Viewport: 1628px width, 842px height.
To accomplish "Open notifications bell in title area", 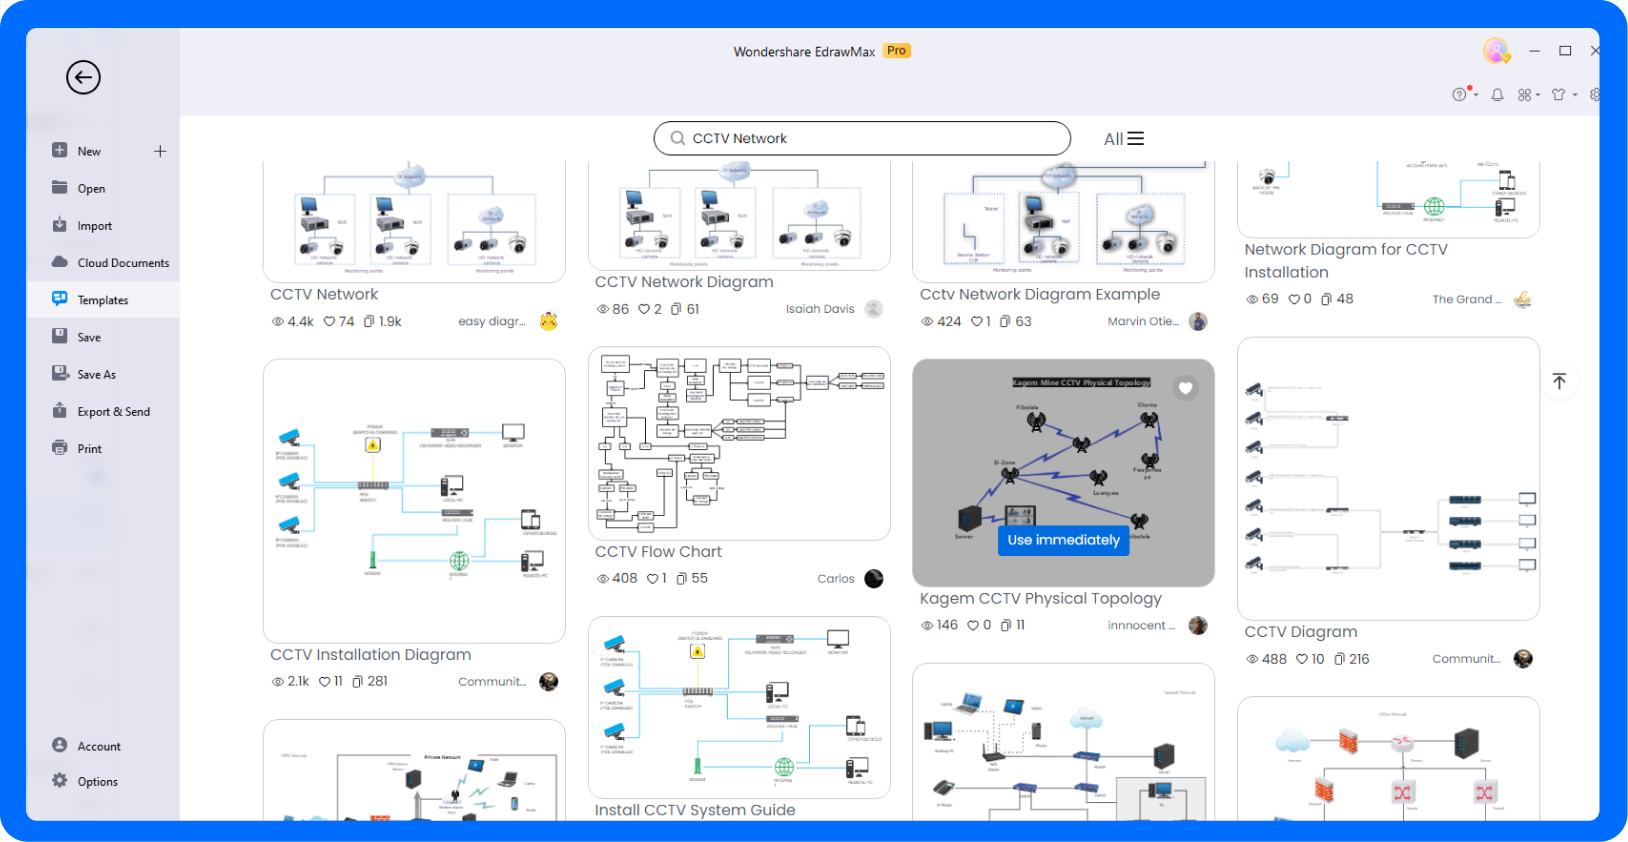I will tap(1497, 95).
